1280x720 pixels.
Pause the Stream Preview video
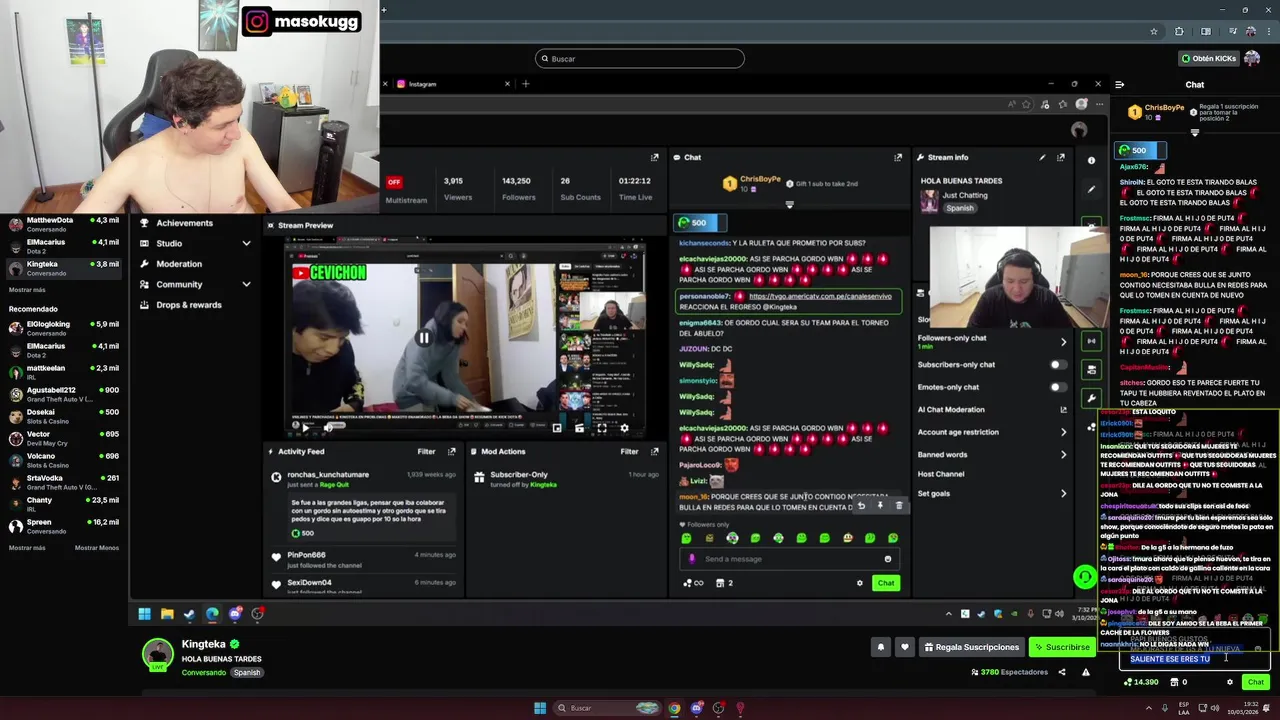pos(424,338)
